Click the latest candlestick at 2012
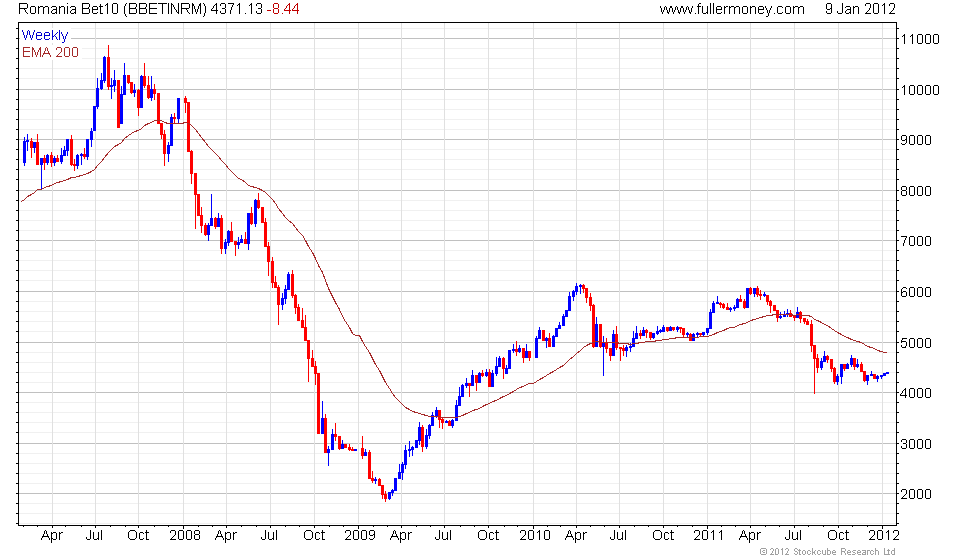980x560 pixels. click(887, 373)
